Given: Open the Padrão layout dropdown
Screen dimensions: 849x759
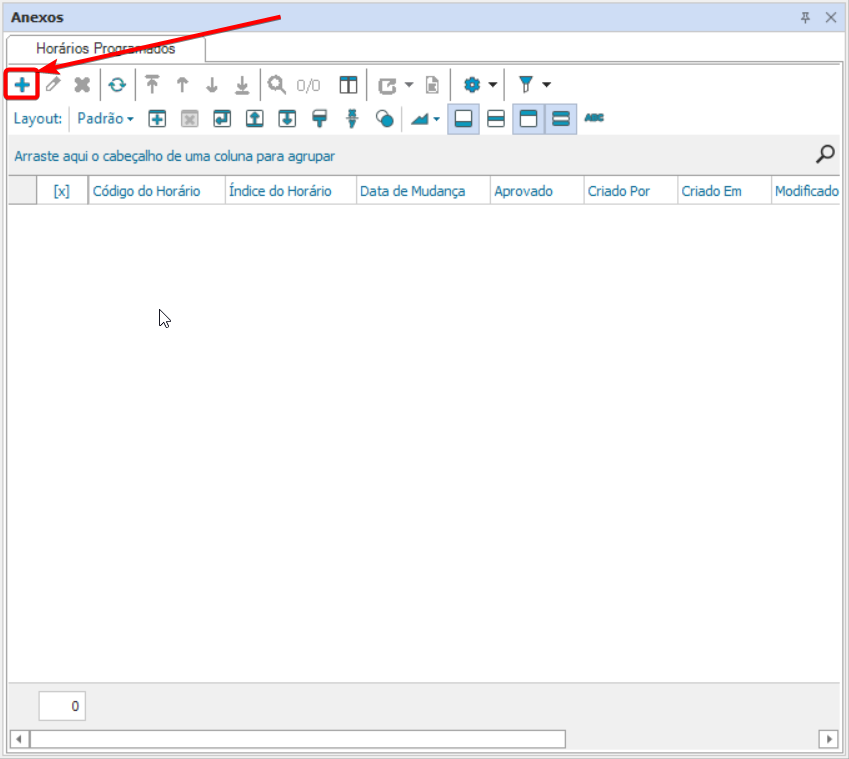Looking at the screenshot, I should 105,119.
